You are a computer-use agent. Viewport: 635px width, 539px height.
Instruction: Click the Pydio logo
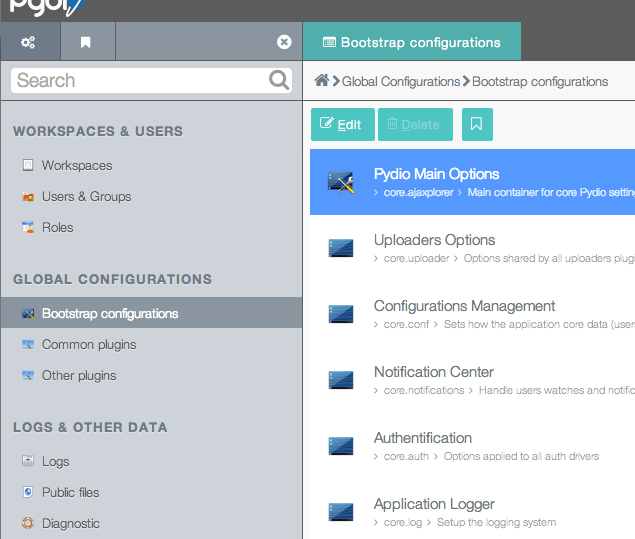[46, 7]
